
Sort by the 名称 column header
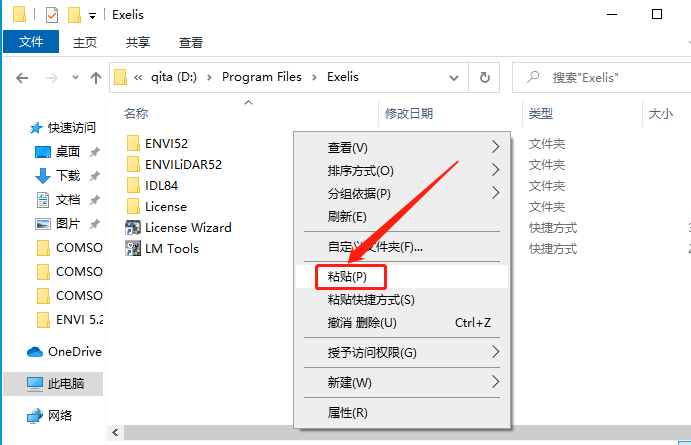click(136, 114)
